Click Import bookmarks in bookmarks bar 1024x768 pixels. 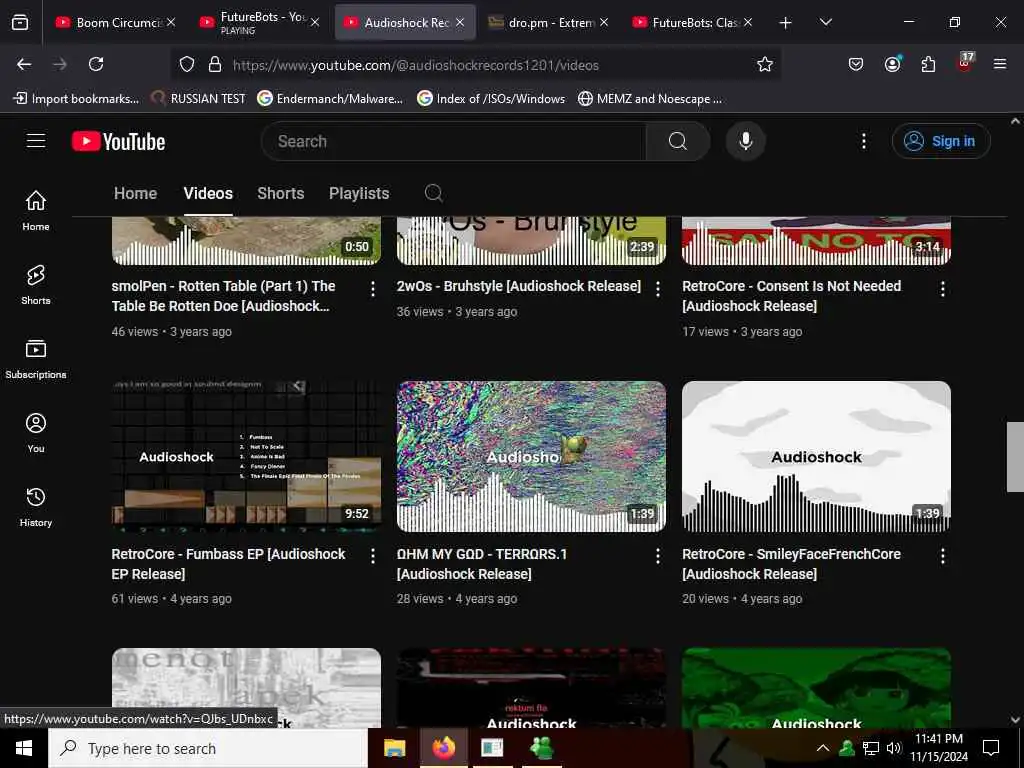[76, 99]
